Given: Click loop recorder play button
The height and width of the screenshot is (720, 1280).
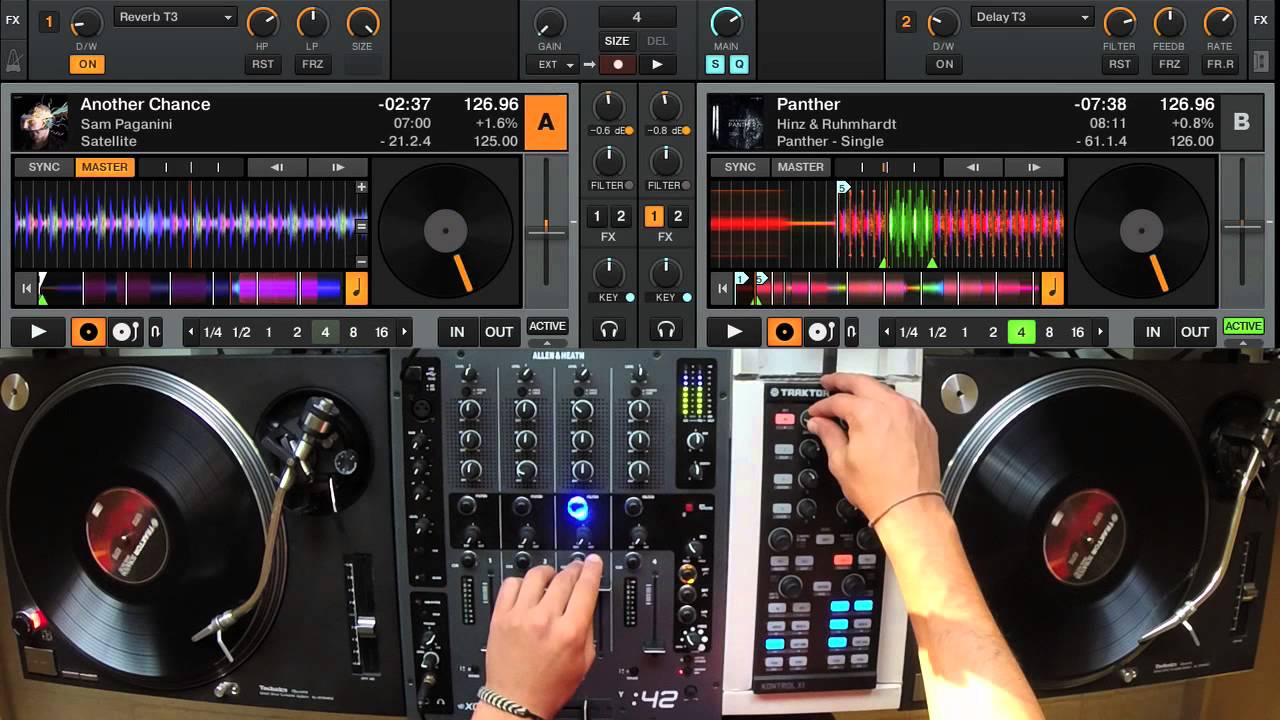Looking at the screenshot, I should pyautogui.click(x=657, y=64).
